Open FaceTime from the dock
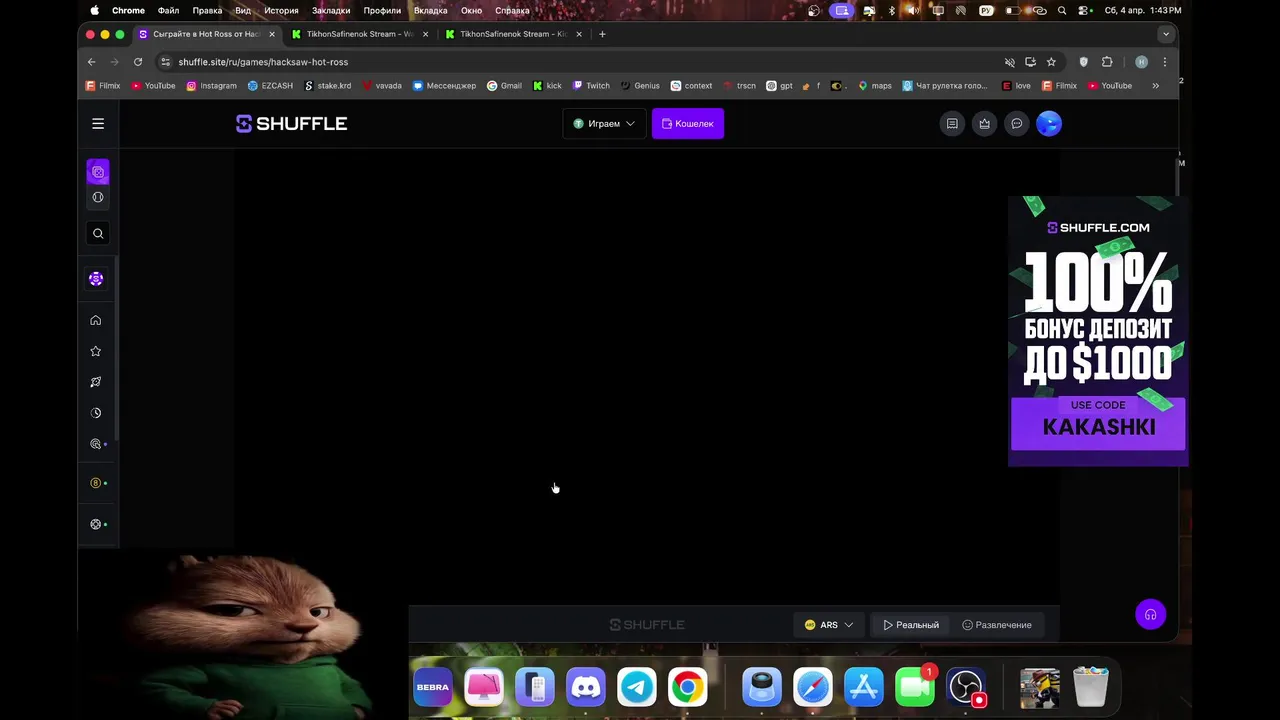The width and height of the screenshot is (1280, 720). click(x=915, y=687)
